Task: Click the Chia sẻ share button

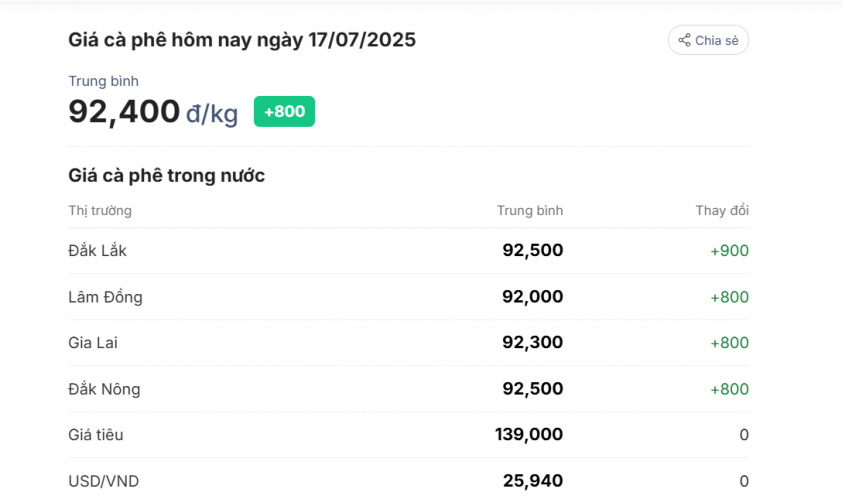Action: click(x=708, y=40)
